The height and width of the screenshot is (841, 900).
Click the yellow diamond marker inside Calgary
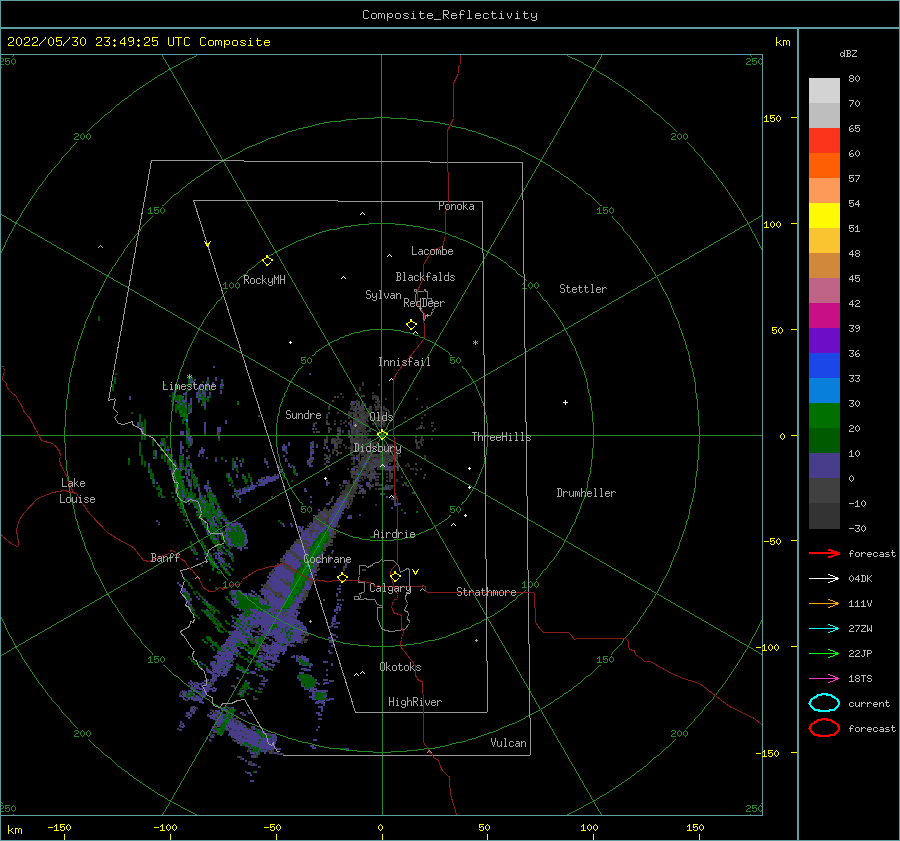coord(395,576)
